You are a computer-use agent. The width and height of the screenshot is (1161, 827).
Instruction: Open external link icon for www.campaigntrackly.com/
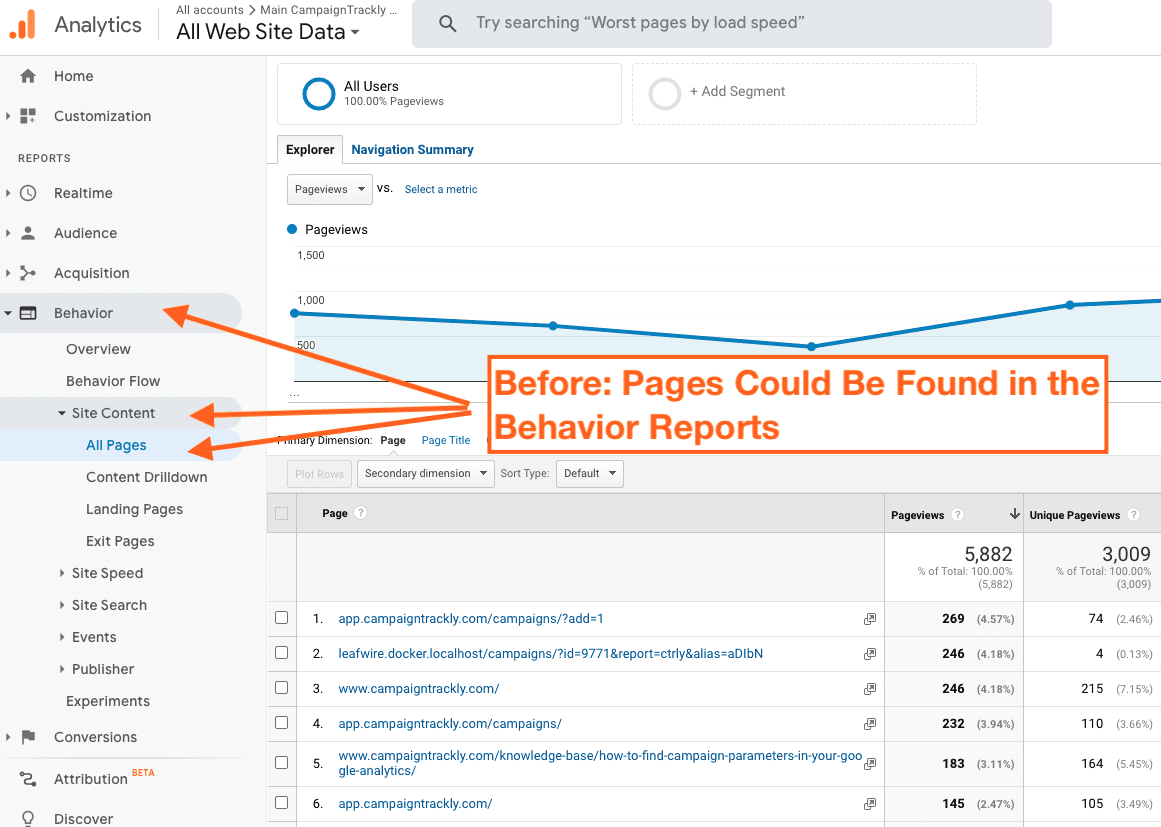click(x=870, y=689)
